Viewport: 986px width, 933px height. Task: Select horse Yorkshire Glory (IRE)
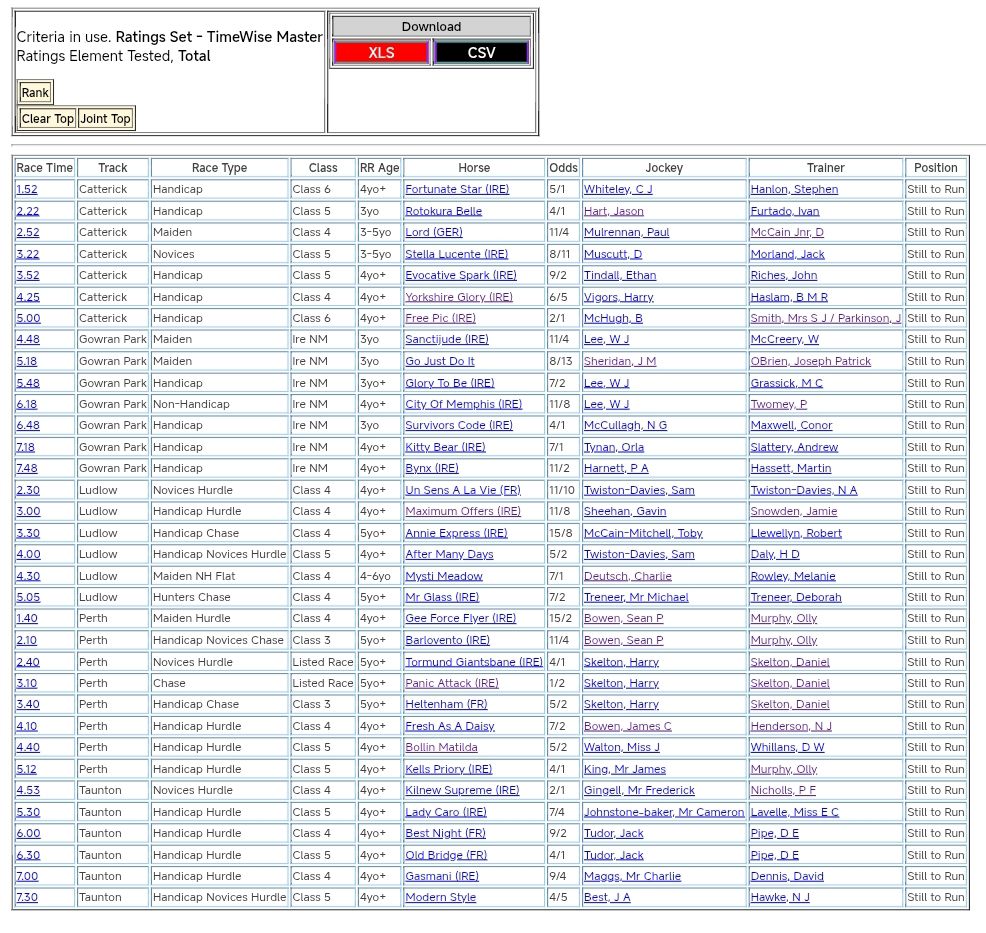[458, 297]
